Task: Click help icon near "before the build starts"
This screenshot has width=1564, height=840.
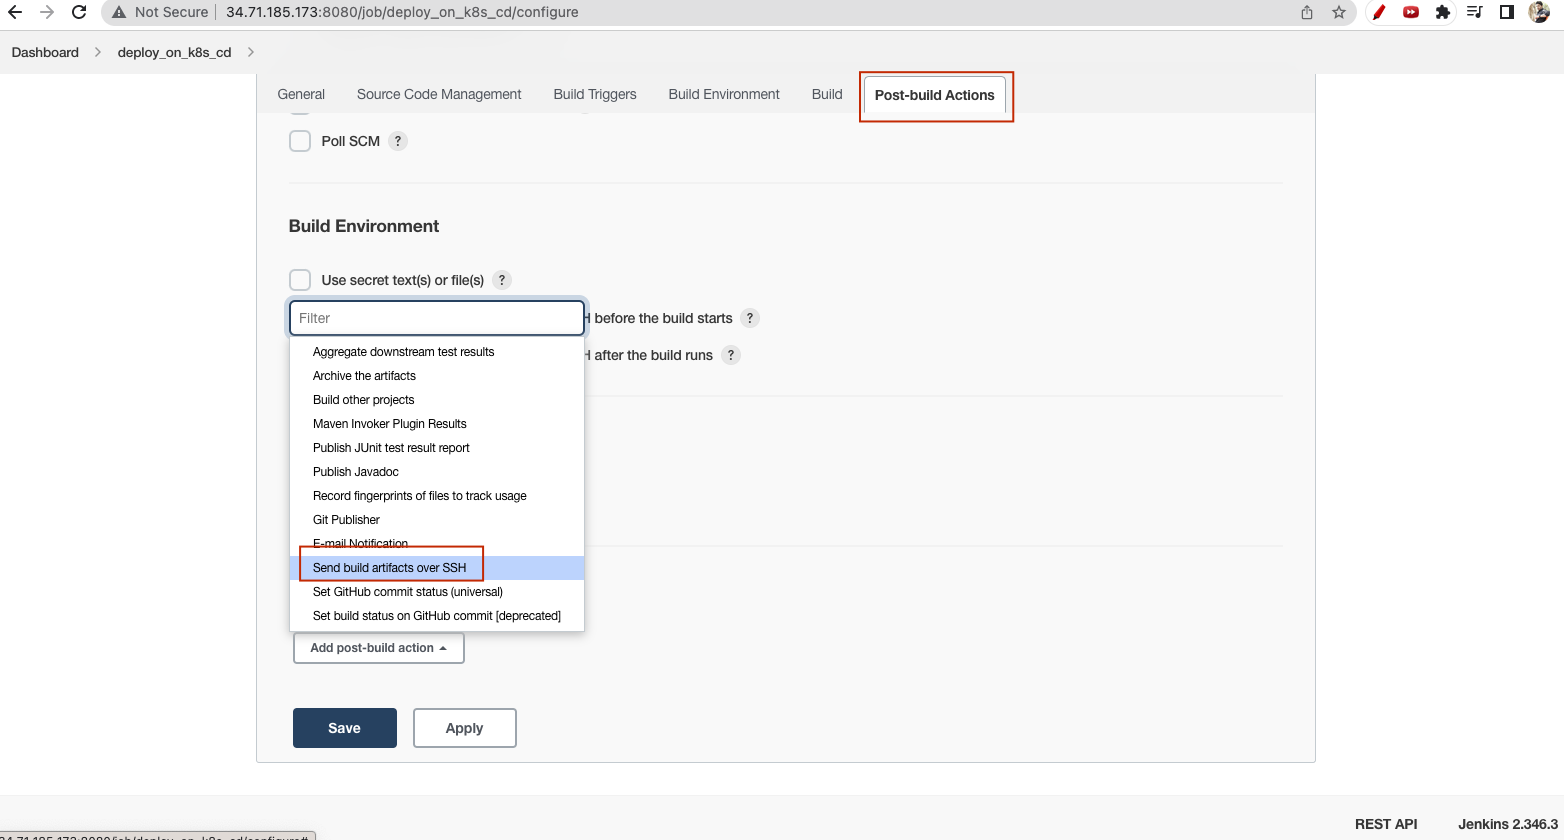Action: click(750, 318)
